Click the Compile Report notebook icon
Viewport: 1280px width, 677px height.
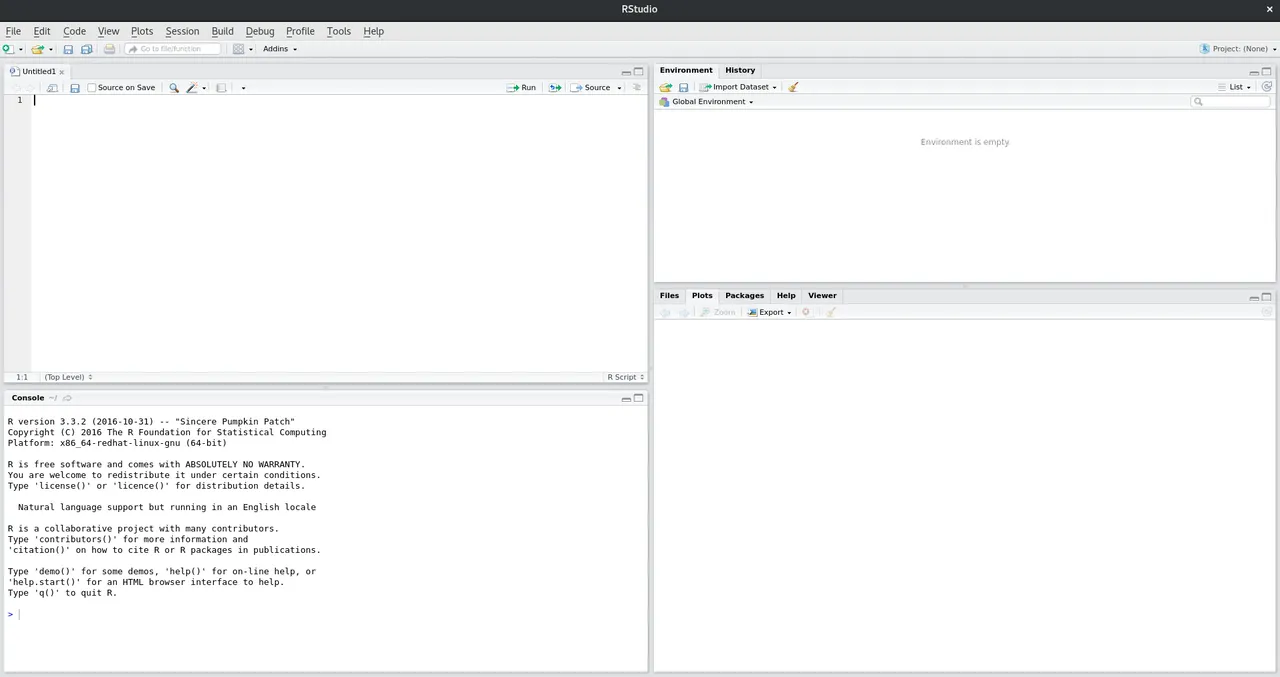[x=221, y=88]
